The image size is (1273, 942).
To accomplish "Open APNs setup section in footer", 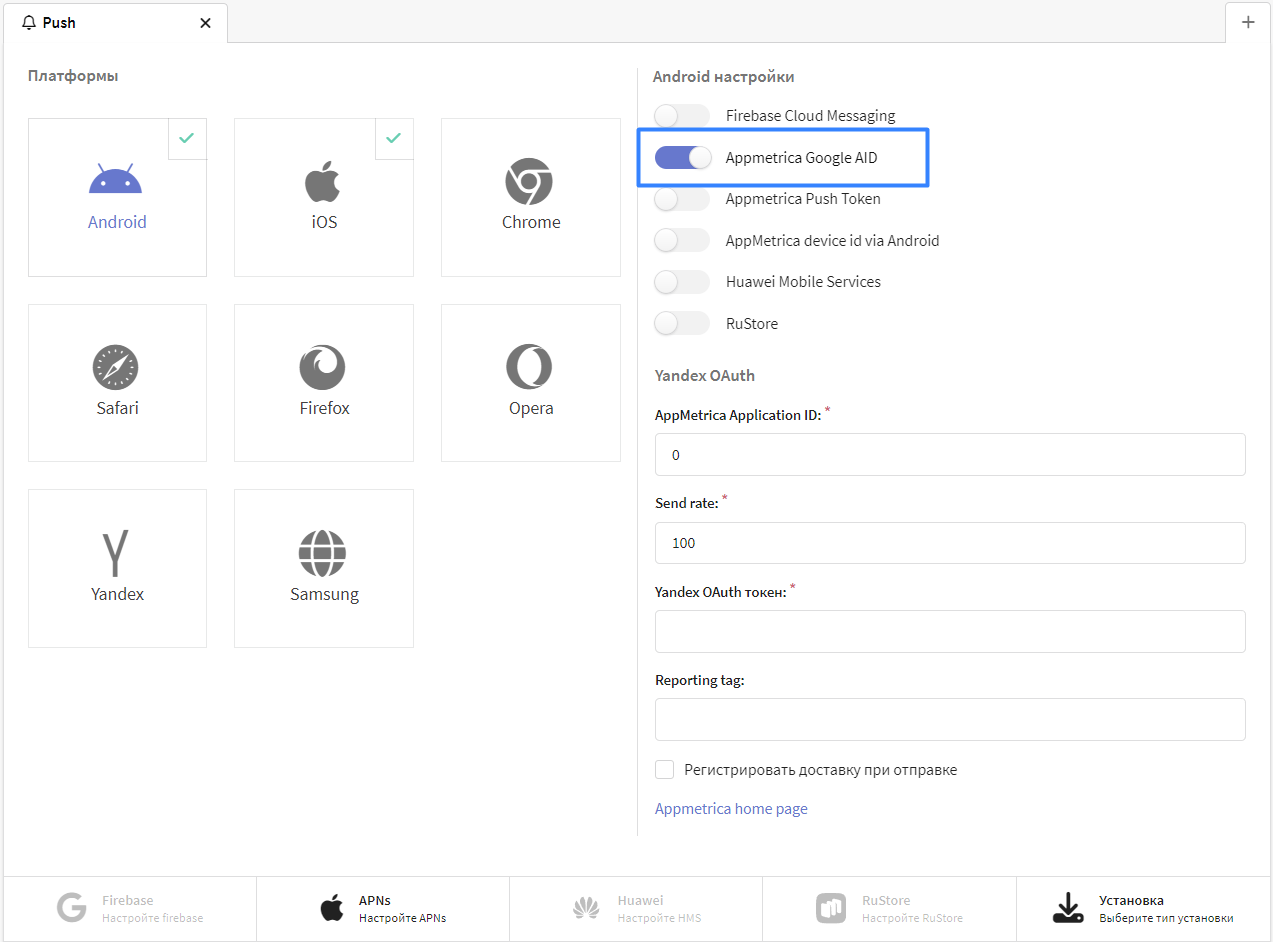I will coord(383,908).
